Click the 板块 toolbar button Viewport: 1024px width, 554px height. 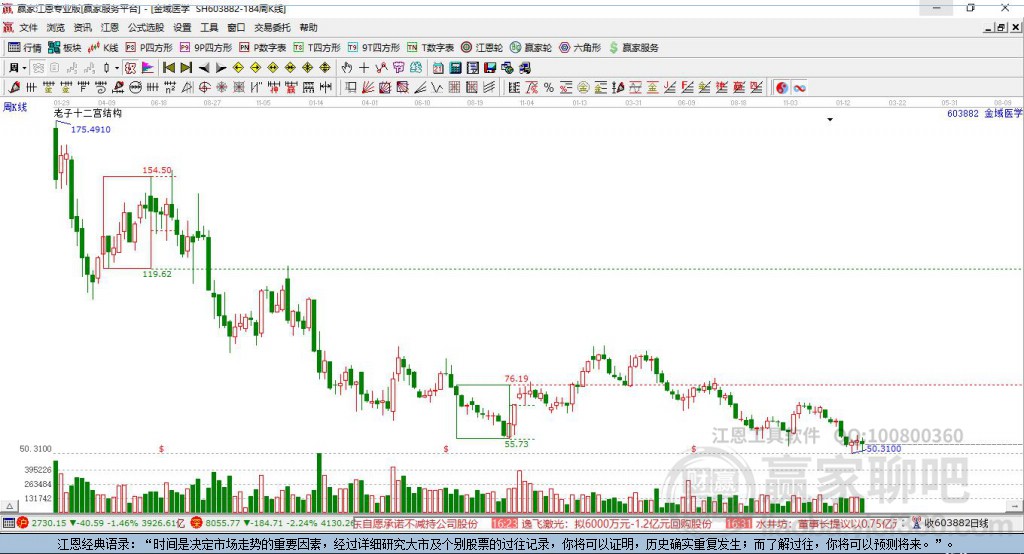[x=65, y=48]
